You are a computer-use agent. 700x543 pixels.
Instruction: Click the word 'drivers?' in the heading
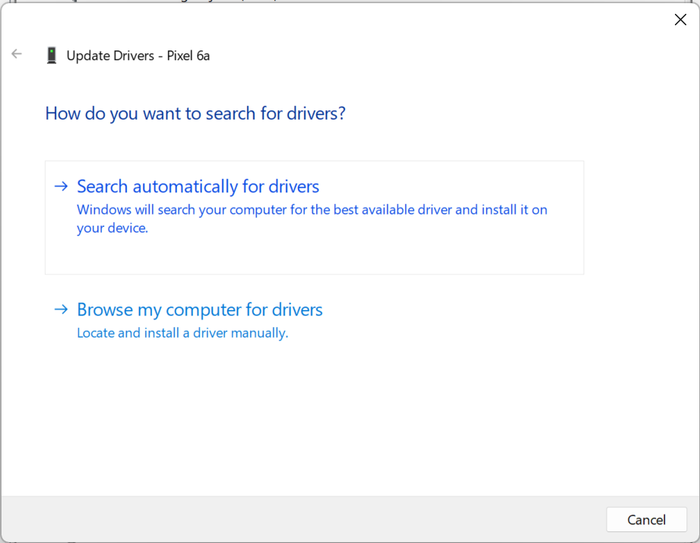tap(316, 113)
